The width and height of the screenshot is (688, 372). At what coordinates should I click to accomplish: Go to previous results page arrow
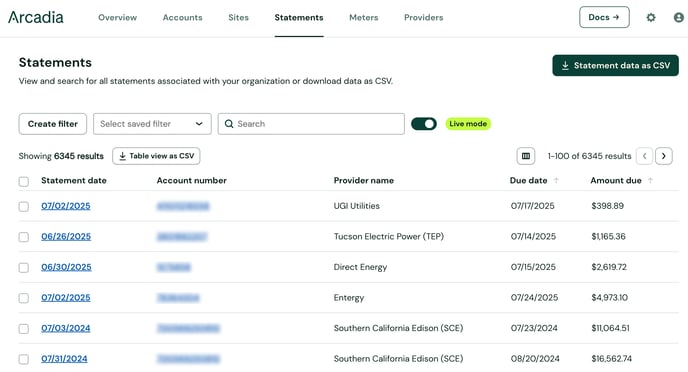tap(644, 156)
